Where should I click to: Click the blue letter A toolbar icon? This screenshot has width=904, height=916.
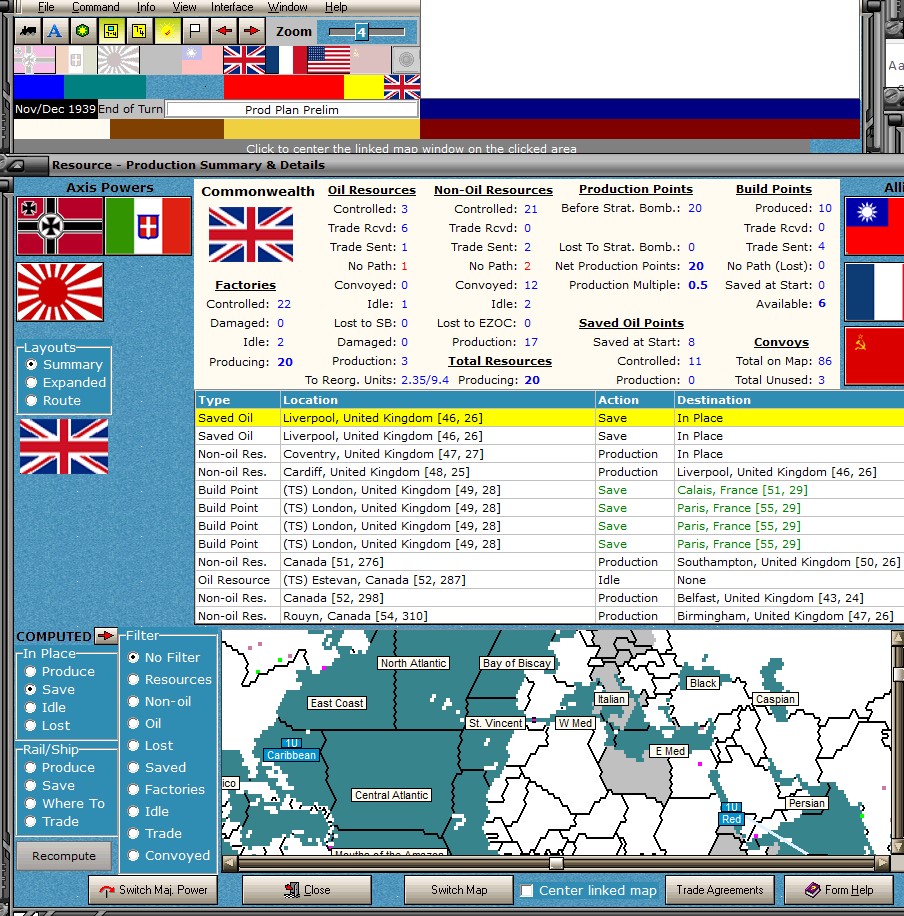54,31
